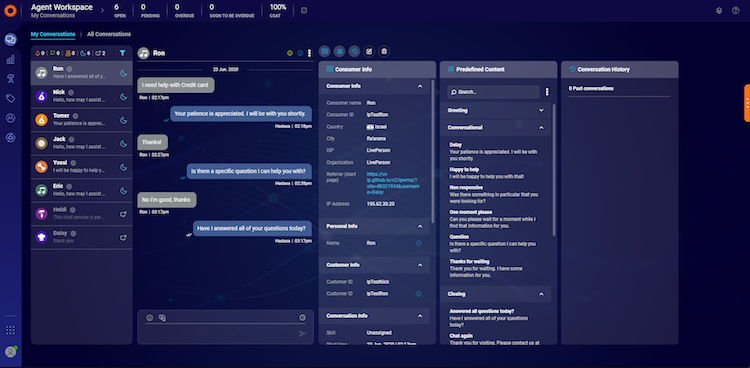Open three-dot menu next to Predefined Content search

(x=547, y=92)
